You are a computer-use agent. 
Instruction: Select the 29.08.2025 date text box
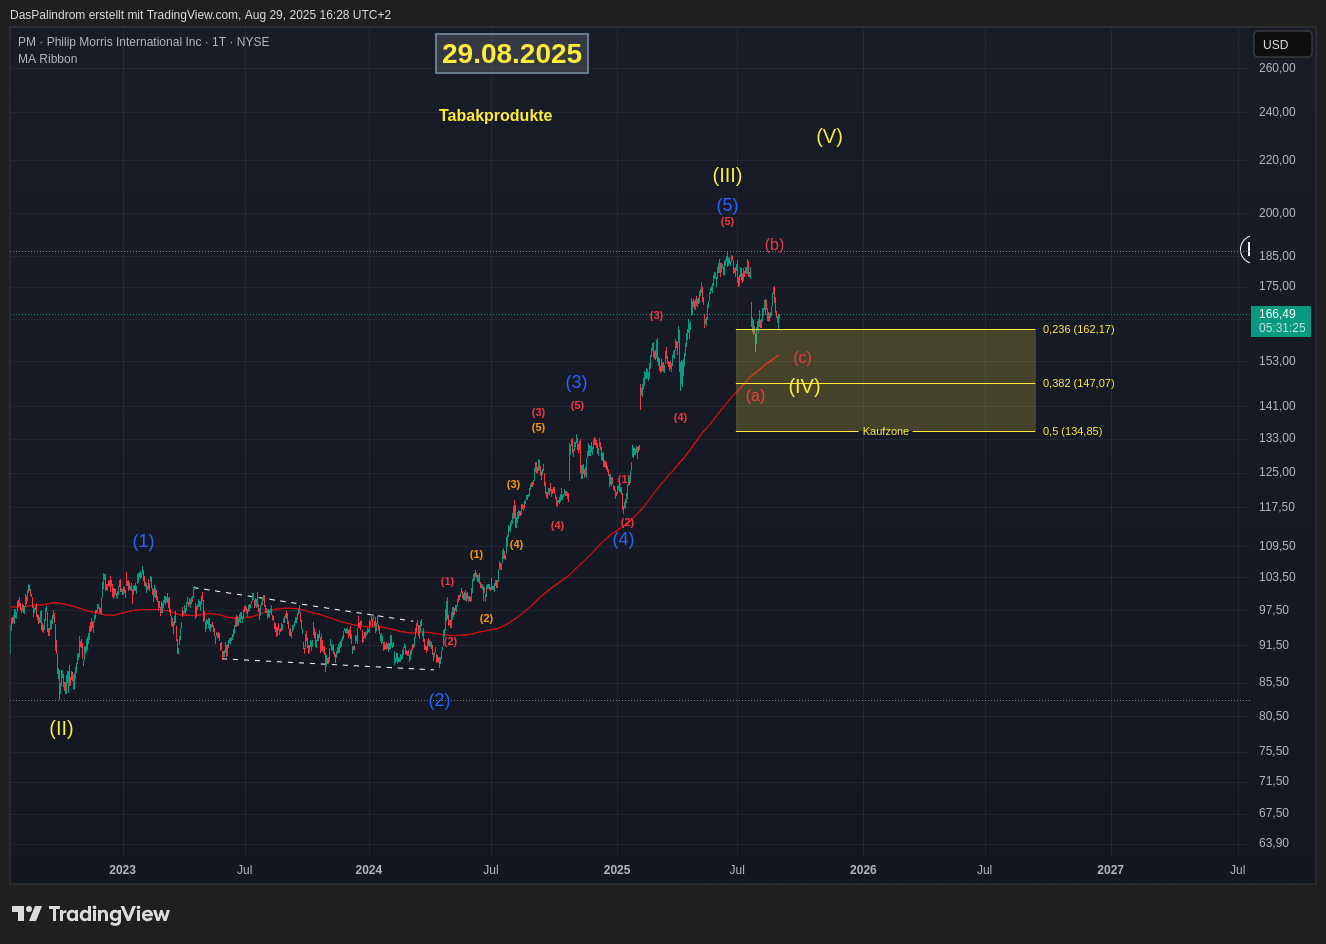(x=511, y=54)
